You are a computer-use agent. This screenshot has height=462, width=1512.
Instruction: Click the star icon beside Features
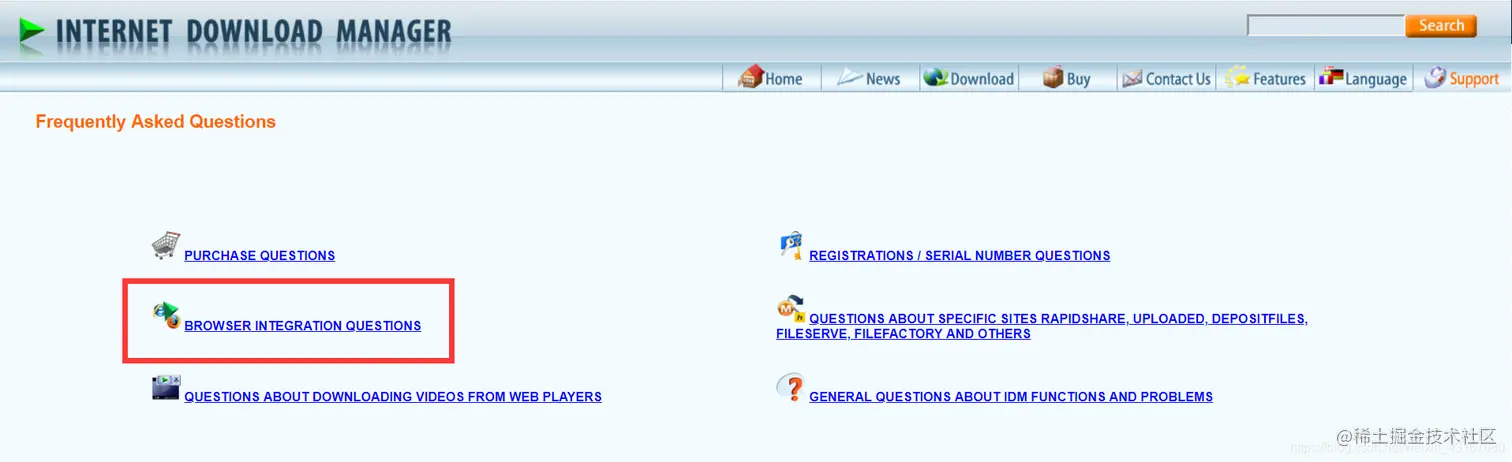[x=1237, y=77]
